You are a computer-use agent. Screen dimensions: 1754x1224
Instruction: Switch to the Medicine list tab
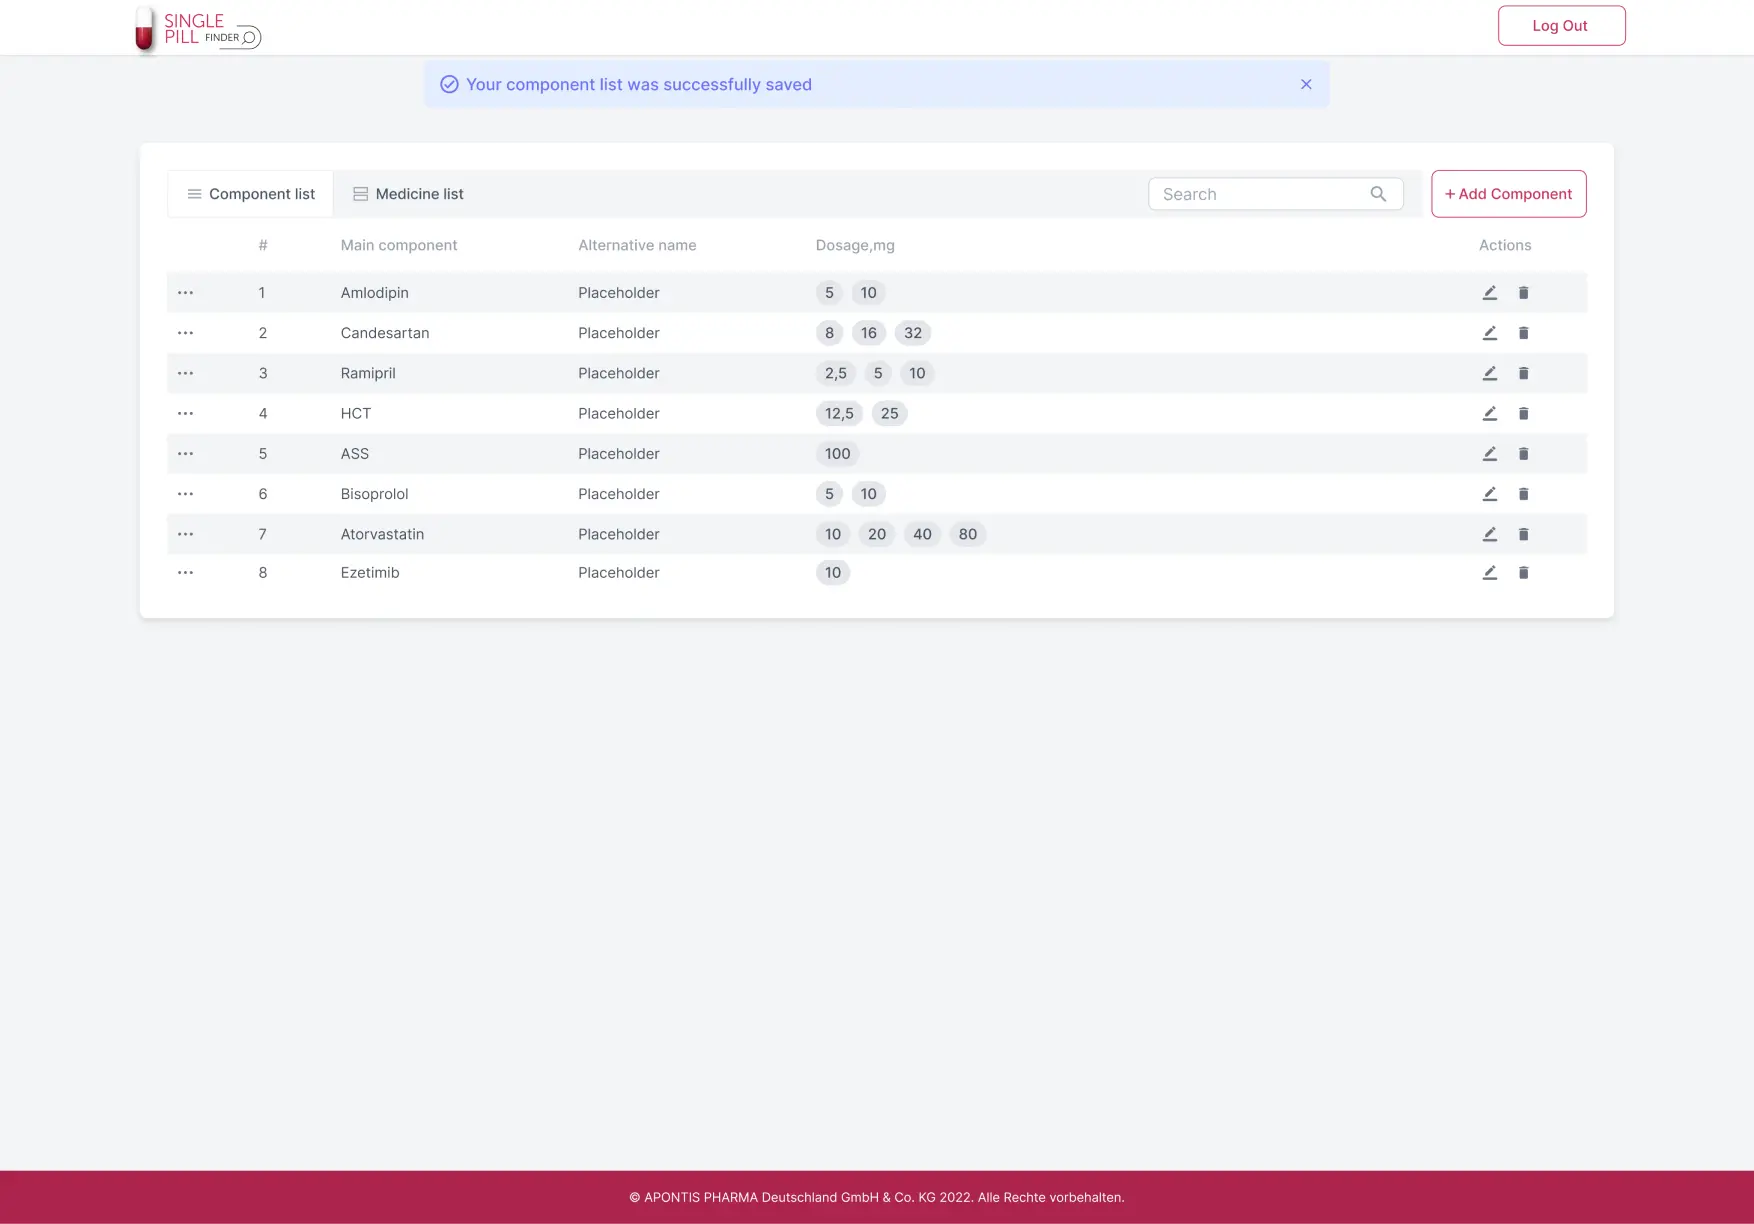tap(407, 193)
